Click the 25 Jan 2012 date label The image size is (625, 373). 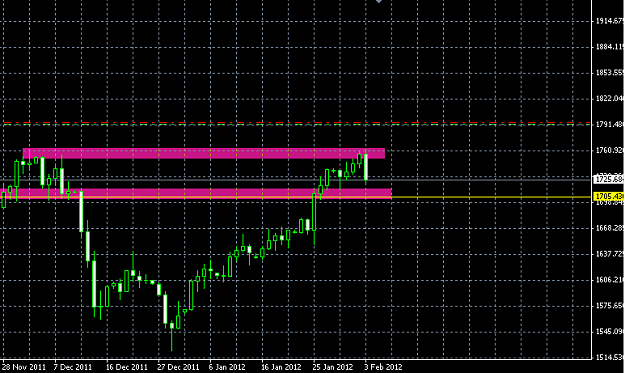click(x=333, y=367)
